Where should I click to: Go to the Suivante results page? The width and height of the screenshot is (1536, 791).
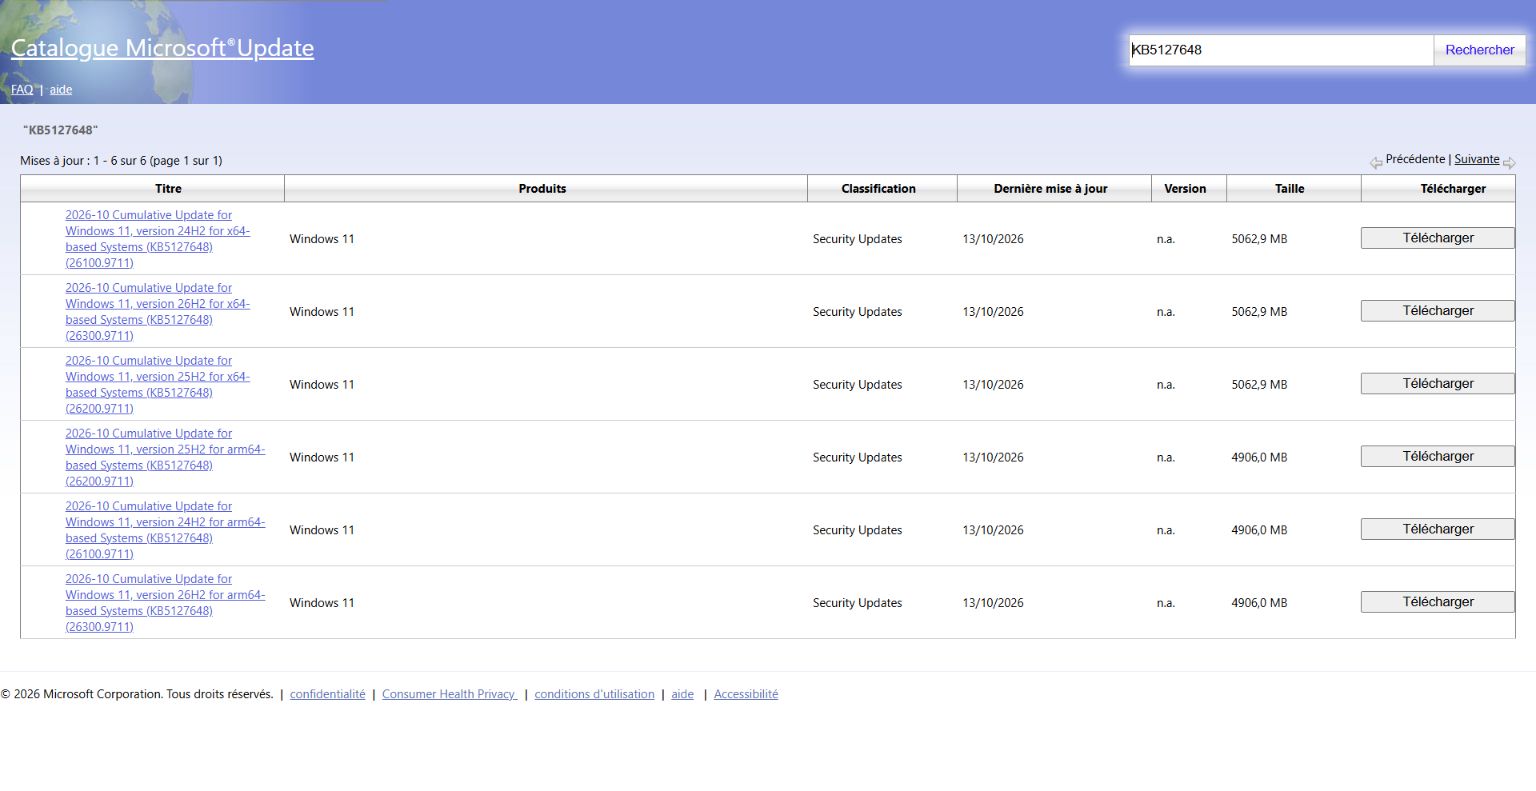(1477, 159)
